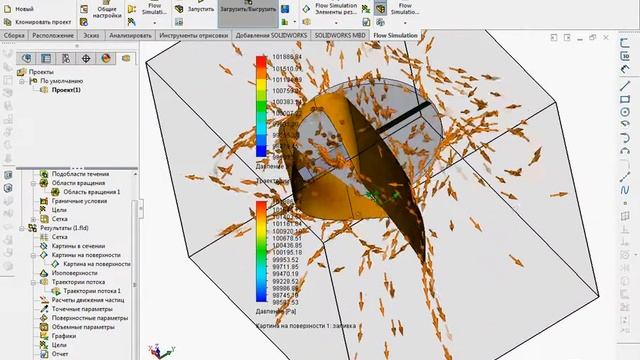
Task: Click the lower pressure color legend bar
Action: (261, 251)
